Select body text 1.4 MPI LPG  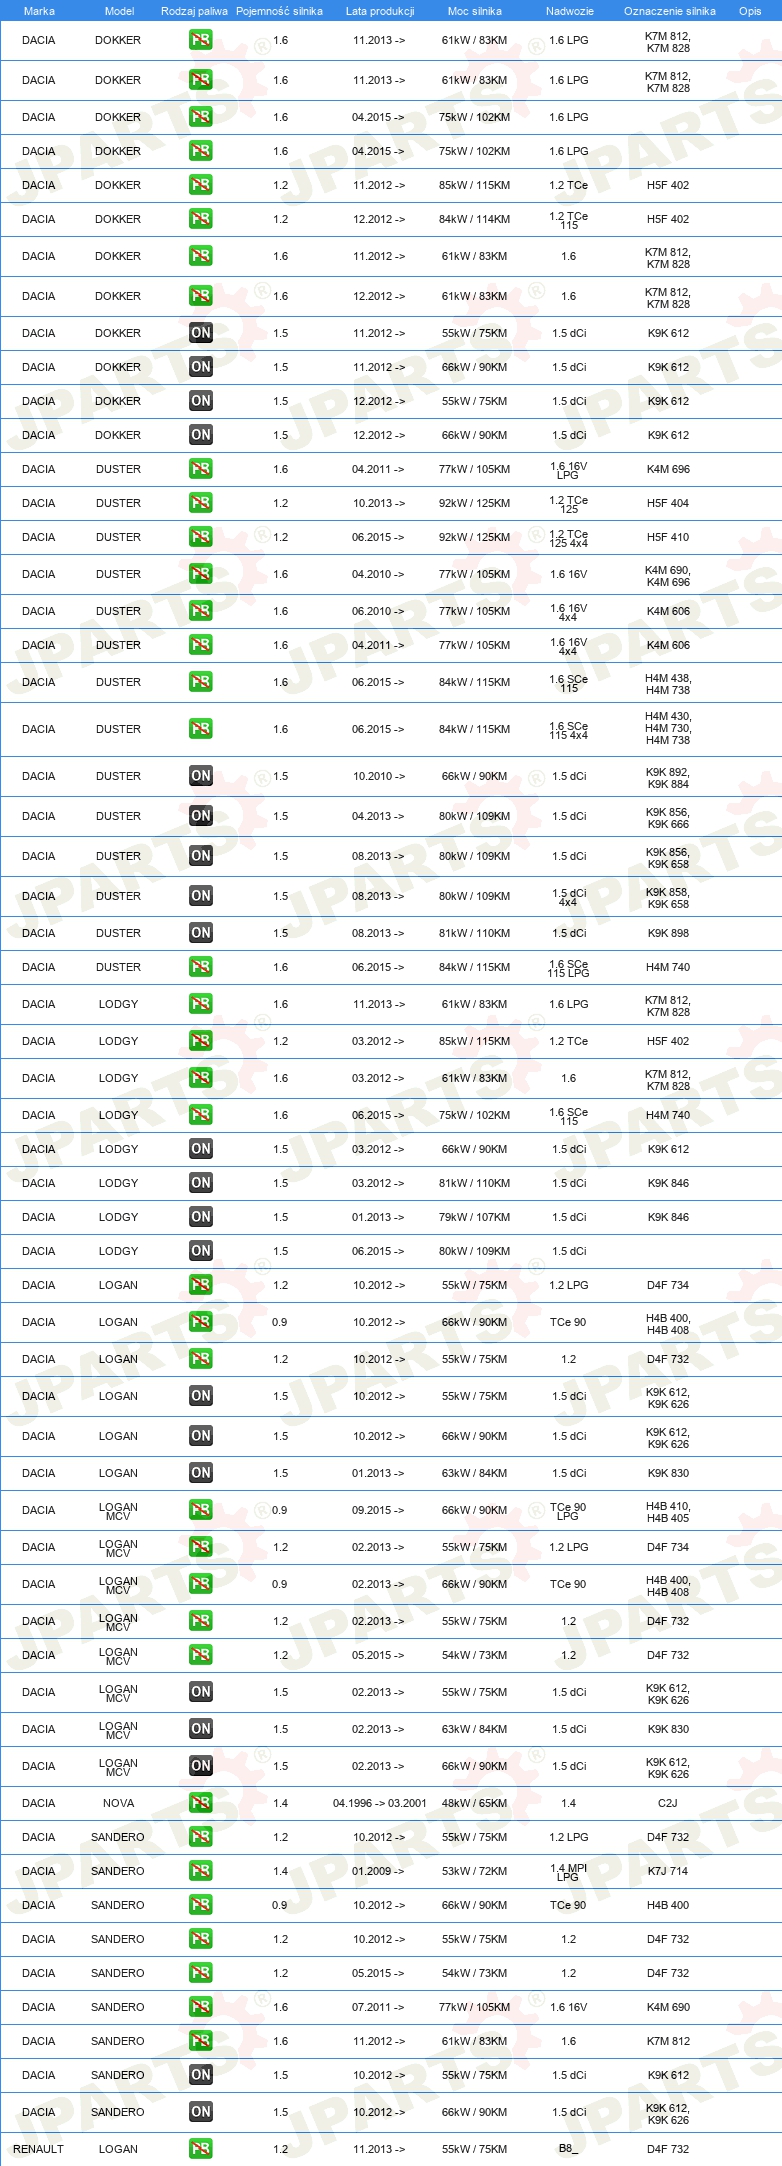pos(568,1872)
